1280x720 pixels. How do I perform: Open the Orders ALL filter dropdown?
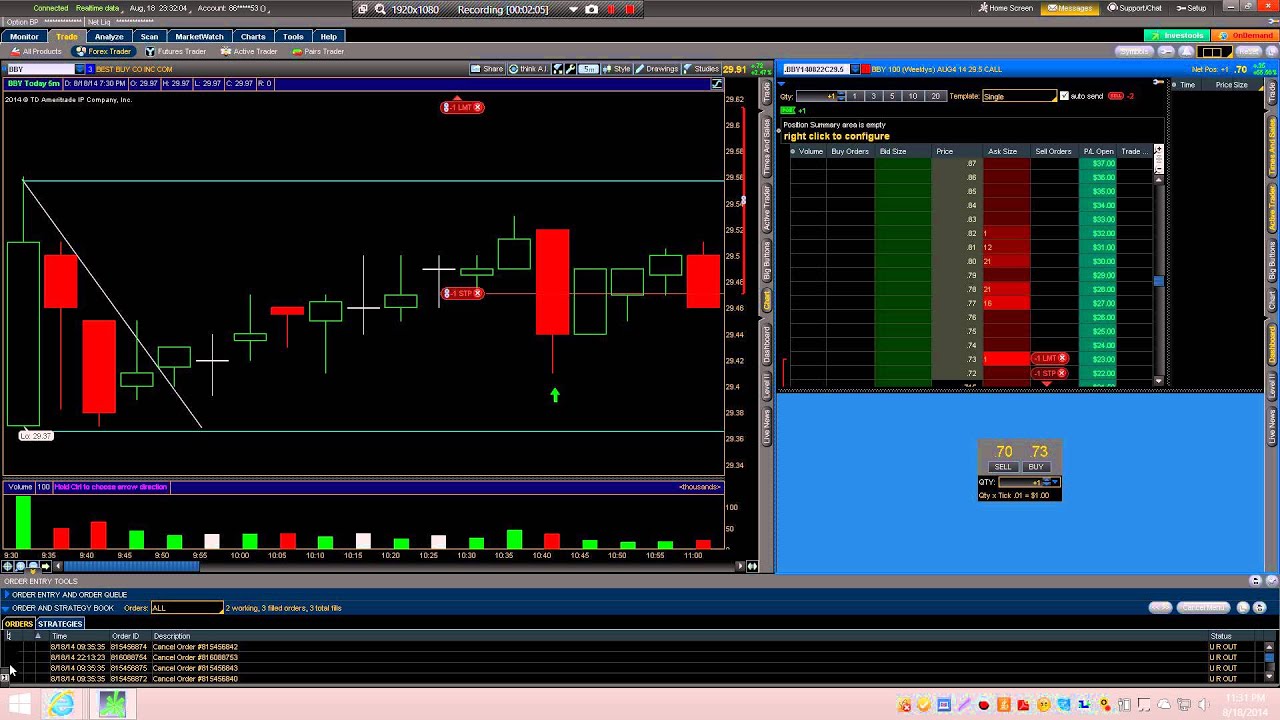[x=187, y=608]
